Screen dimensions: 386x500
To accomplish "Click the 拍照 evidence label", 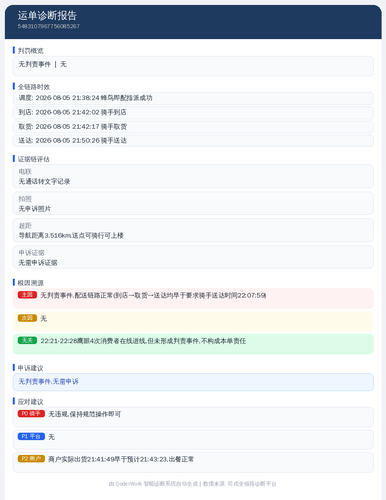I will coord(25,199).
